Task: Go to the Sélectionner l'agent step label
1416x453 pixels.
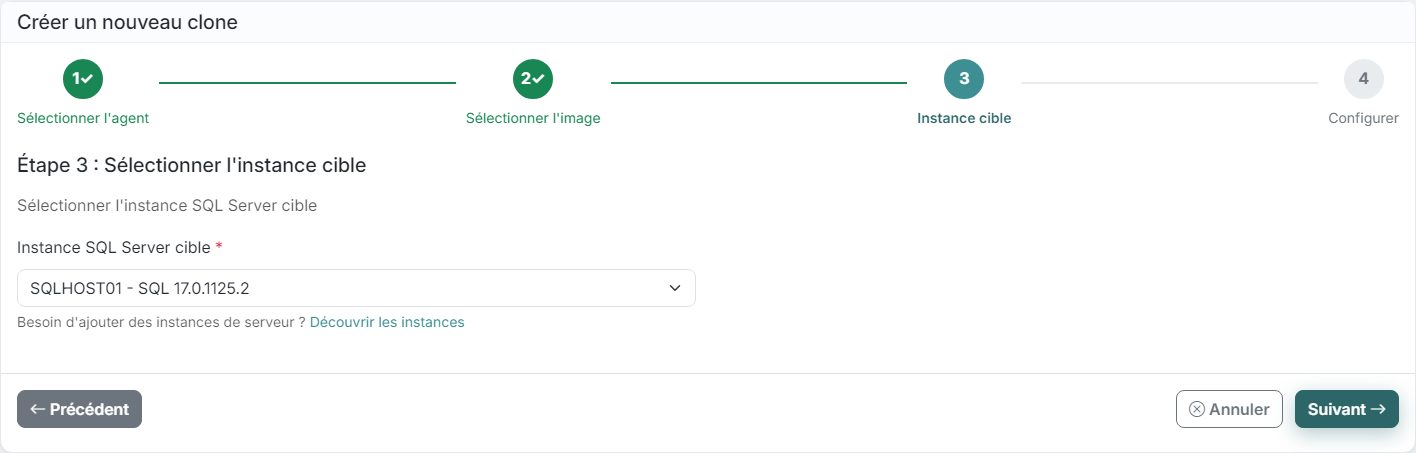Action: coord(83,118)
